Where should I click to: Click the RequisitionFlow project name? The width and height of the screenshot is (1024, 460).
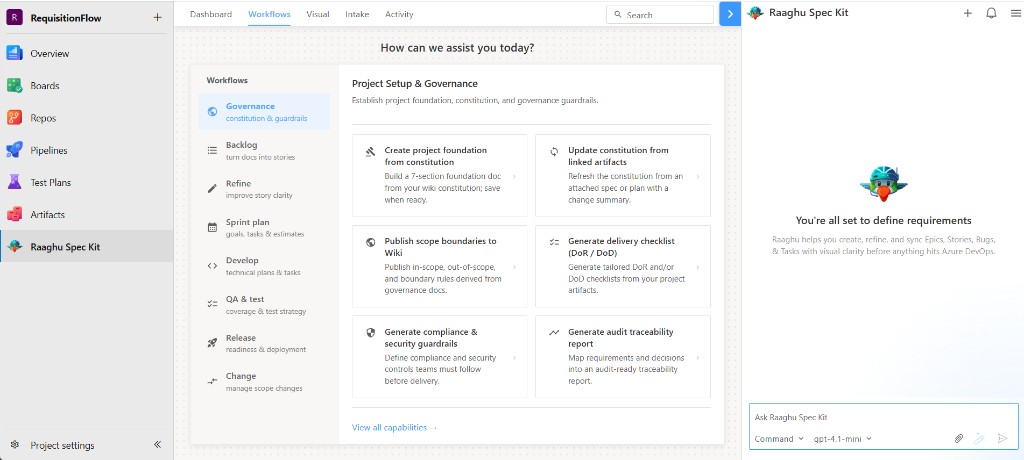tap(66, 18)
